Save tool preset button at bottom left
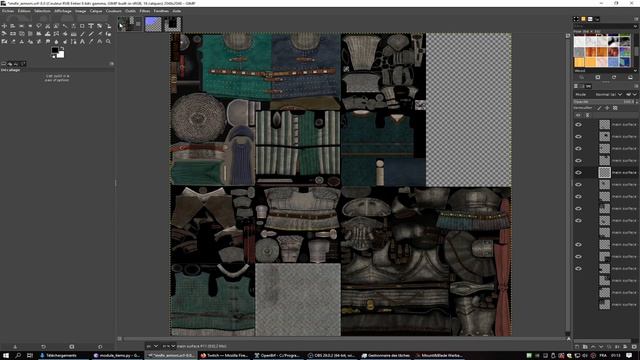 click(x=15, y=347)
